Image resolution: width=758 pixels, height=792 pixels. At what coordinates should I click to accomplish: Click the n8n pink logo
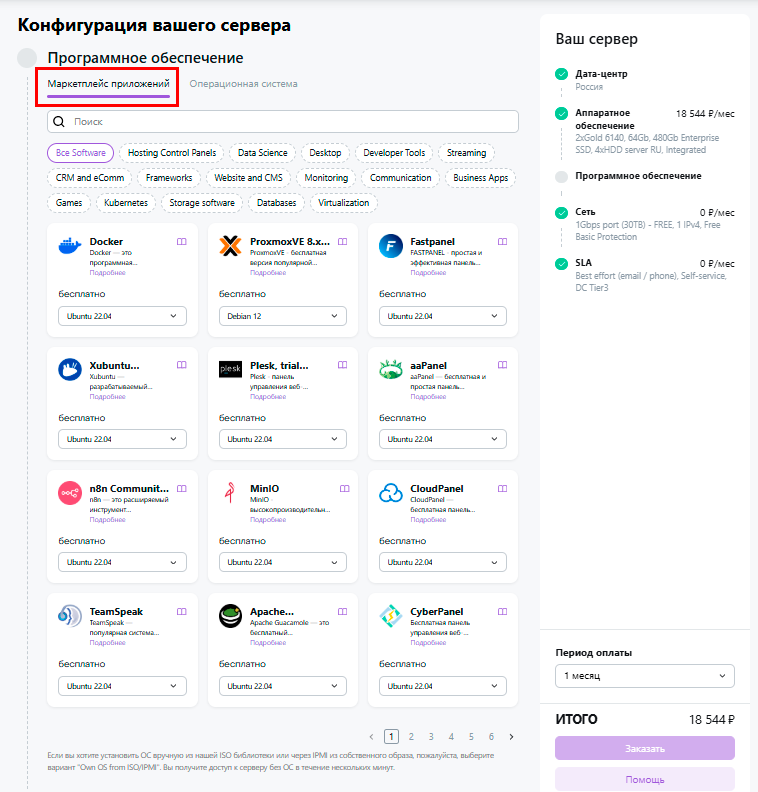(x=70, y=493)
